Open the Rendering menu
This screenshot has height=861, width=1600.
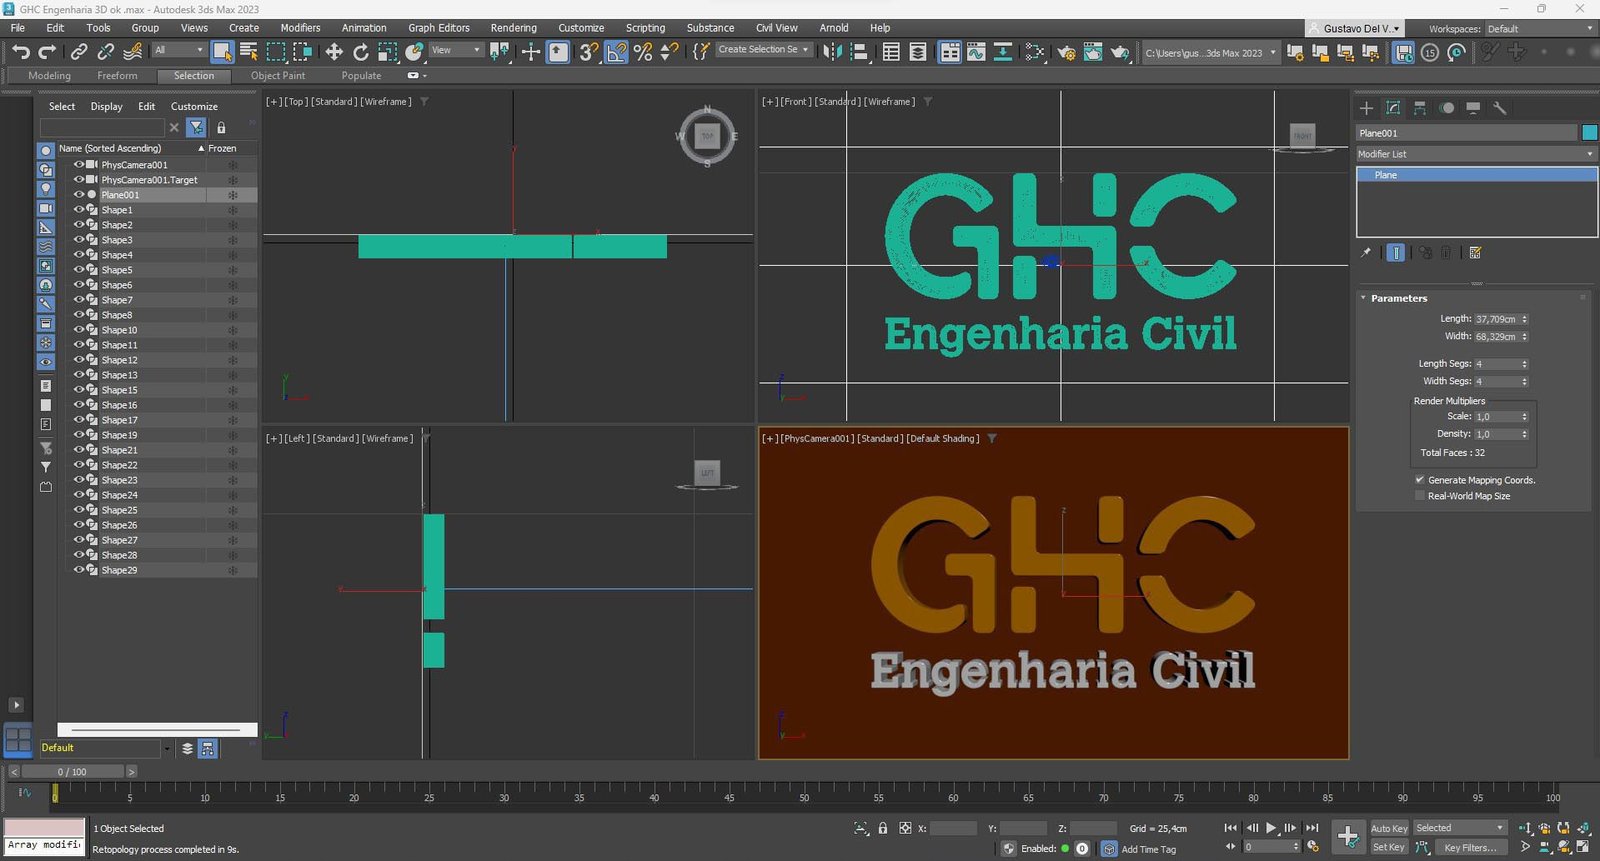[x=513, y=28]
